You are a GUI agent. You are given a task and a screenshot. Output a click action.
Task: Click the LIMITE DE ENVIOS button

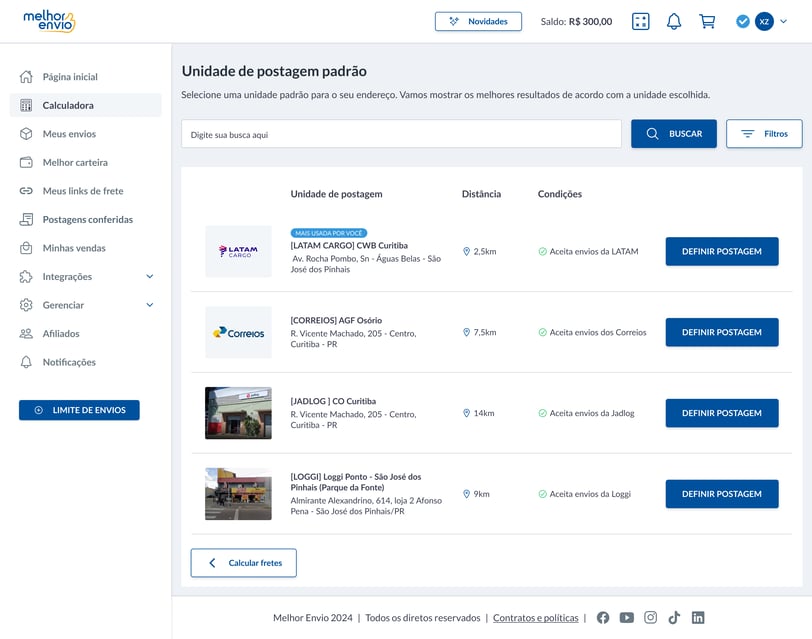tap(79, 410)
